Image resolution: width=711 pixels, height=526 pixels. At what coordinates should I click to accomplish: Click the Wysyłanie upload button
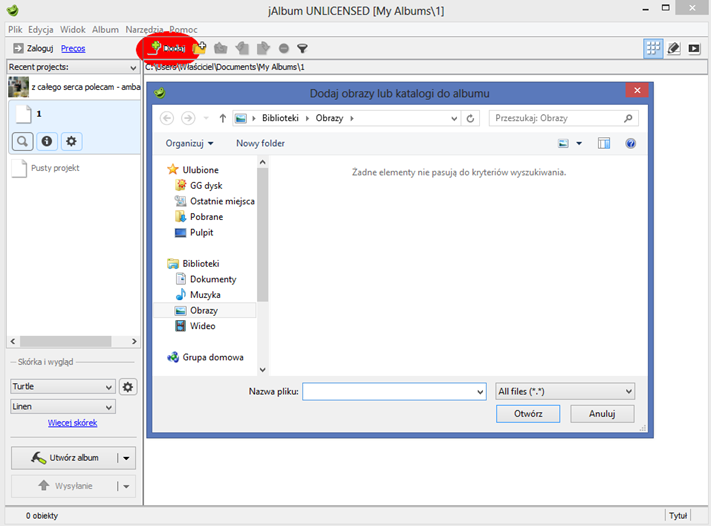pyautogui.click(x=64, y=486)
